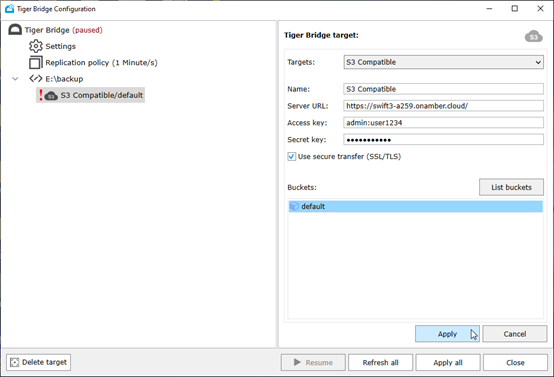Minimize the Tiger Bridge Configuration window

click(489, 8)
